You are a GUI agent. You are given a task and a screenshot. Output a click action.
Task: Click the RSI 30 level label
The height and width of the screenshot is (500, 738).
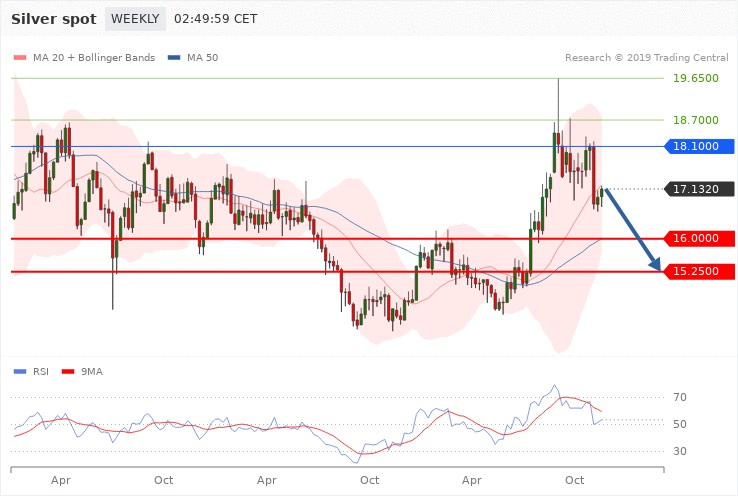click(680, 451)
